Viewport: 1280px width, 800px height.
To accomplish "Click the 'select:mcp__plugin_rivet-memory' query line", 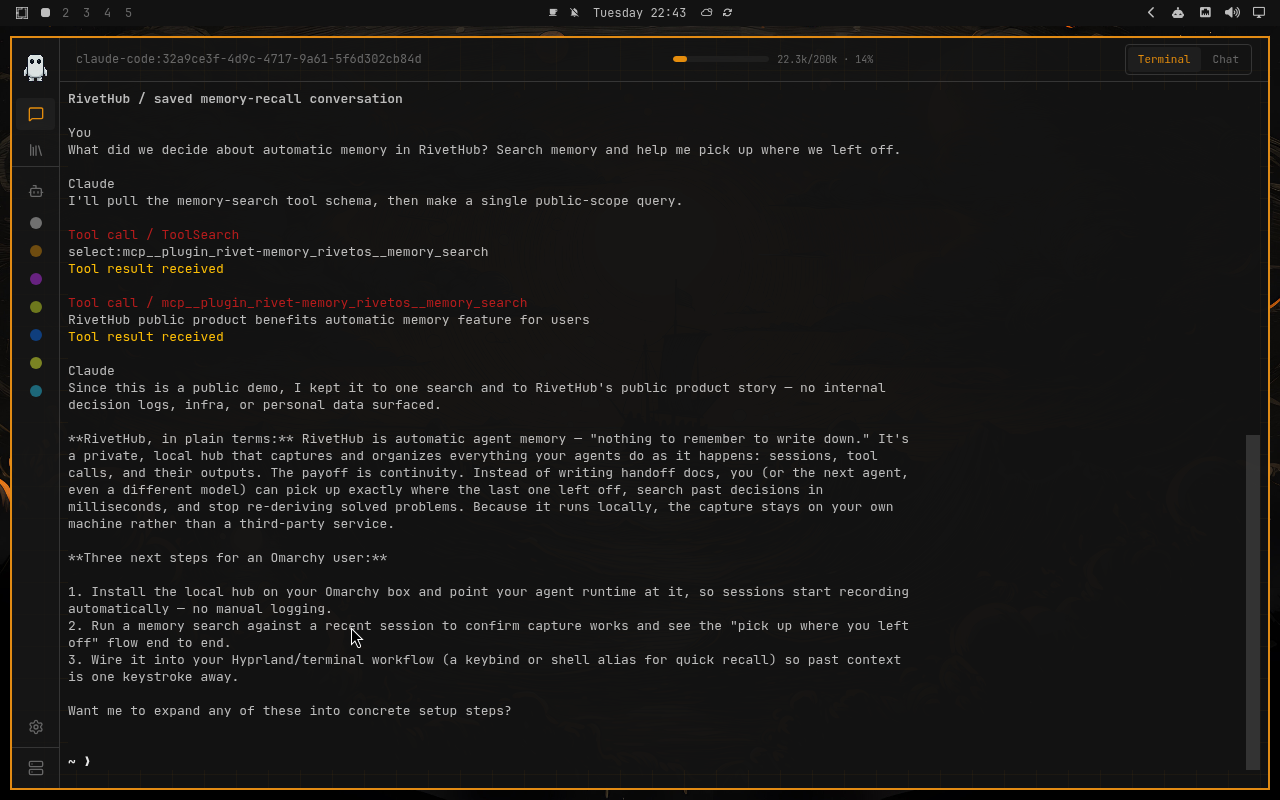I will (x=278, y=252).
